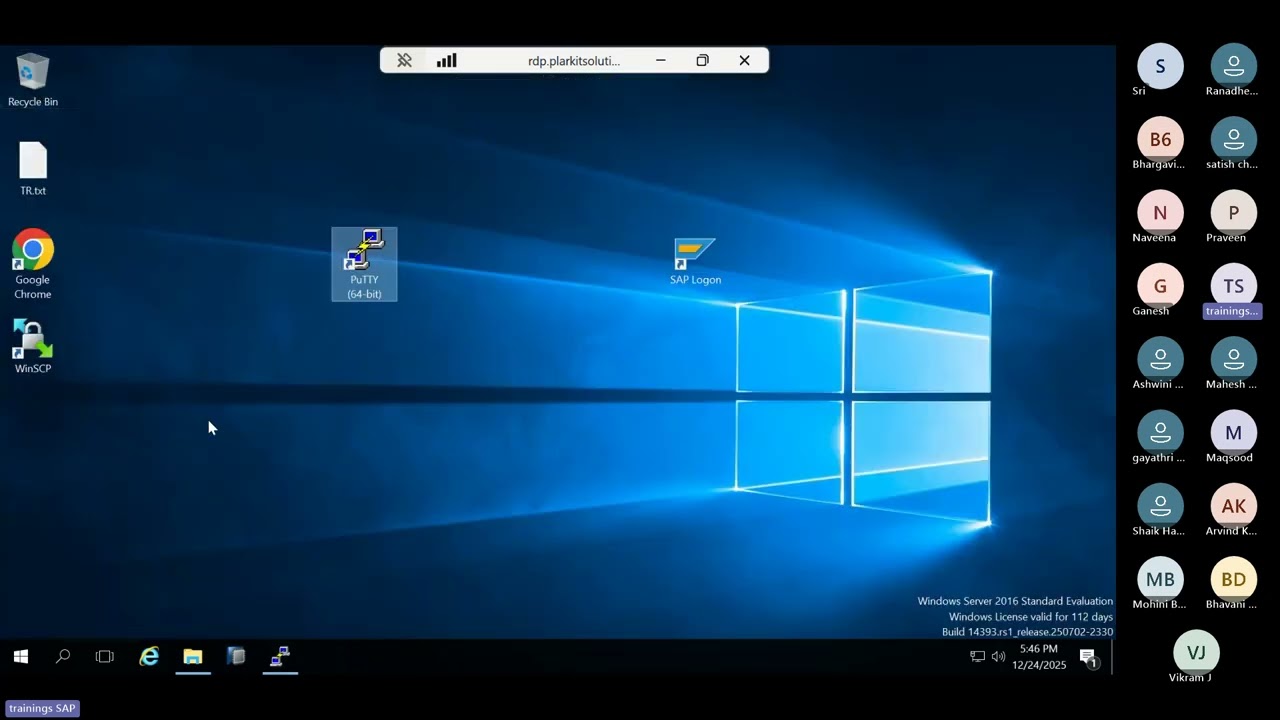Click the Show Desktop sliver on taskbar
The width and height of the screenshot is (1280, 720).
point(1113,657)
